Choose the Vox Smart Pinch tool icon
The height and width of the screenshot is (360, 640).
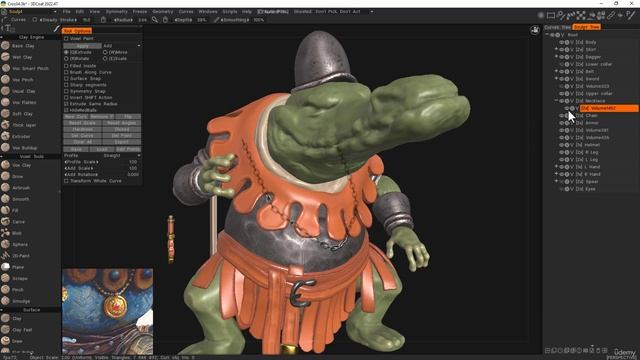coord(5,68)
